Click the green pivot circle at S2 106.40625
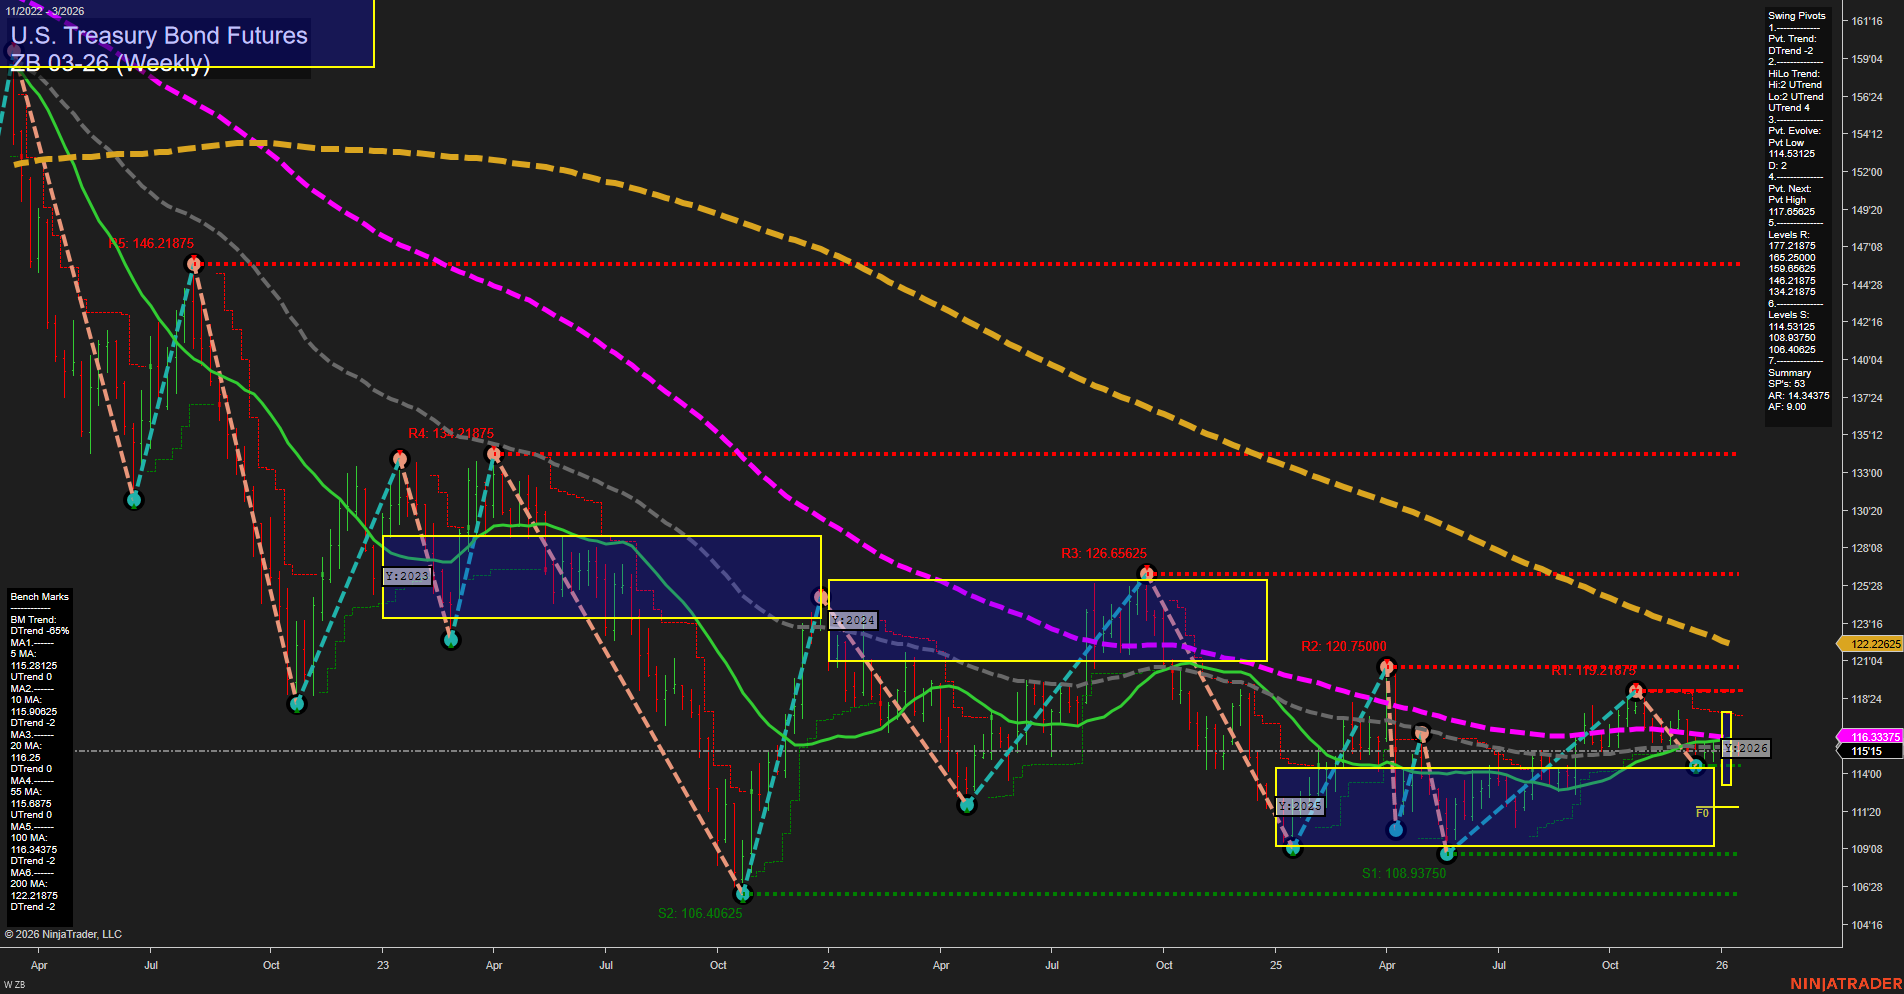This screenshot has width=1904, height=994. [741, 893]
